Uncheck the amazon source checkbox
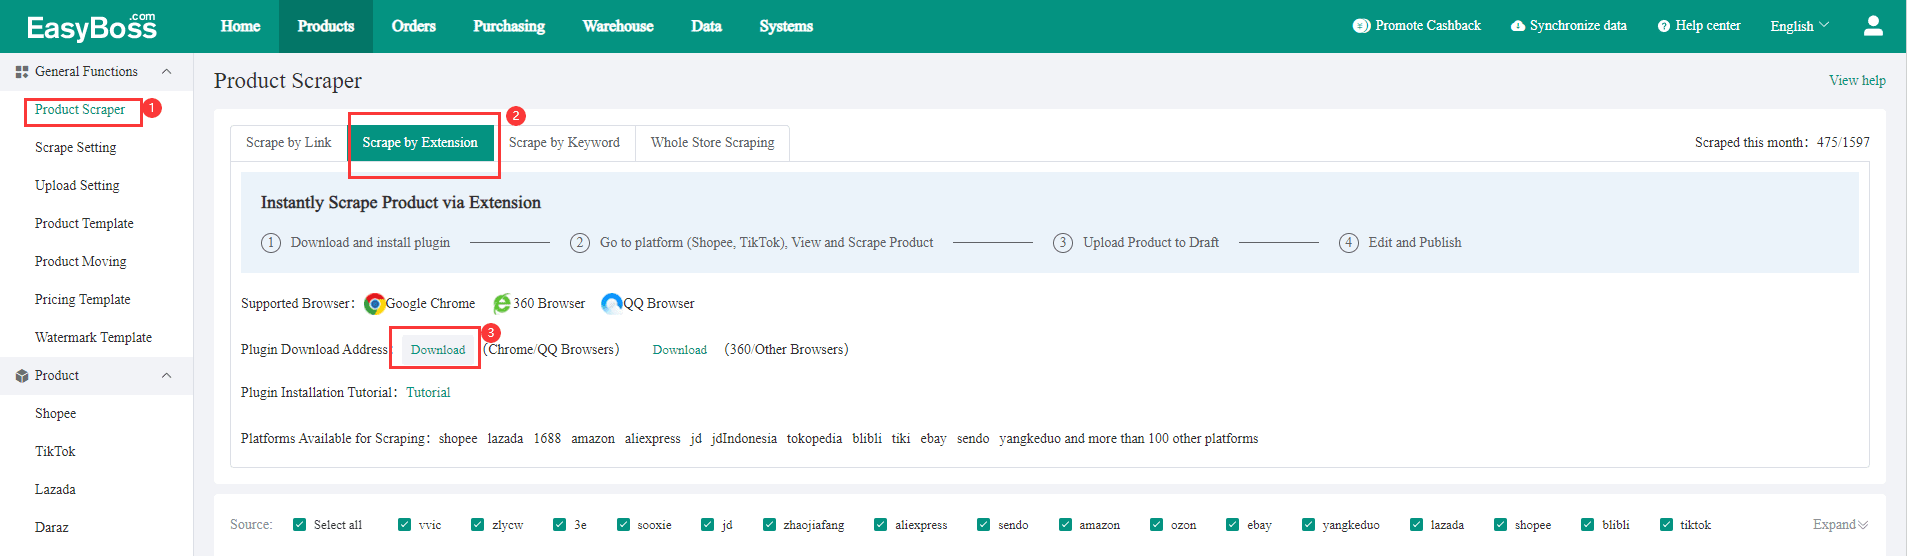This screenshot has height=556, width=1907. (x=1065, y=525)
